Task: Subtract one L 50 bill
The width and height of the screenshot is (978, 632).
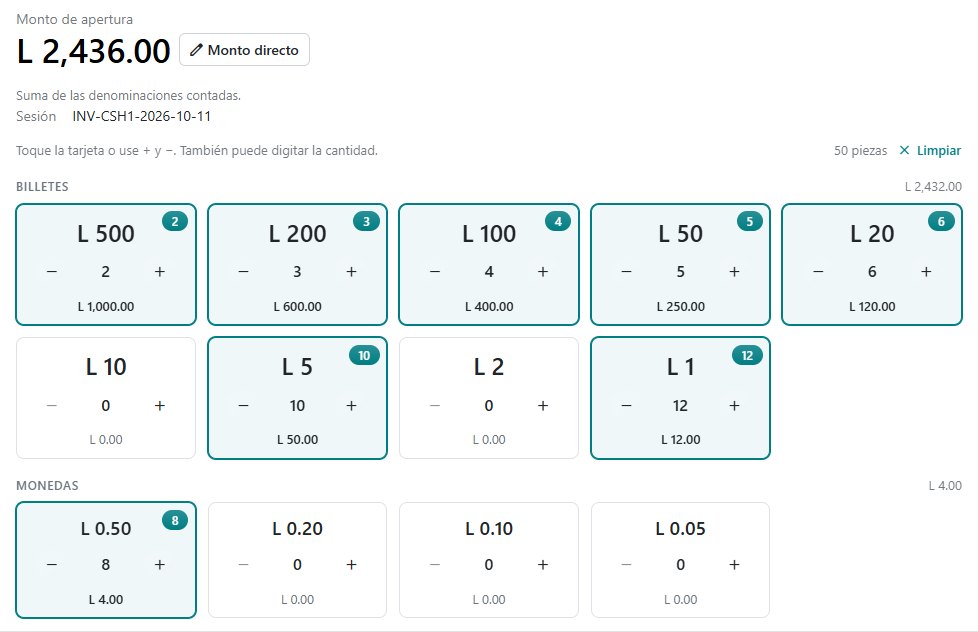Action: click(626, 271)
